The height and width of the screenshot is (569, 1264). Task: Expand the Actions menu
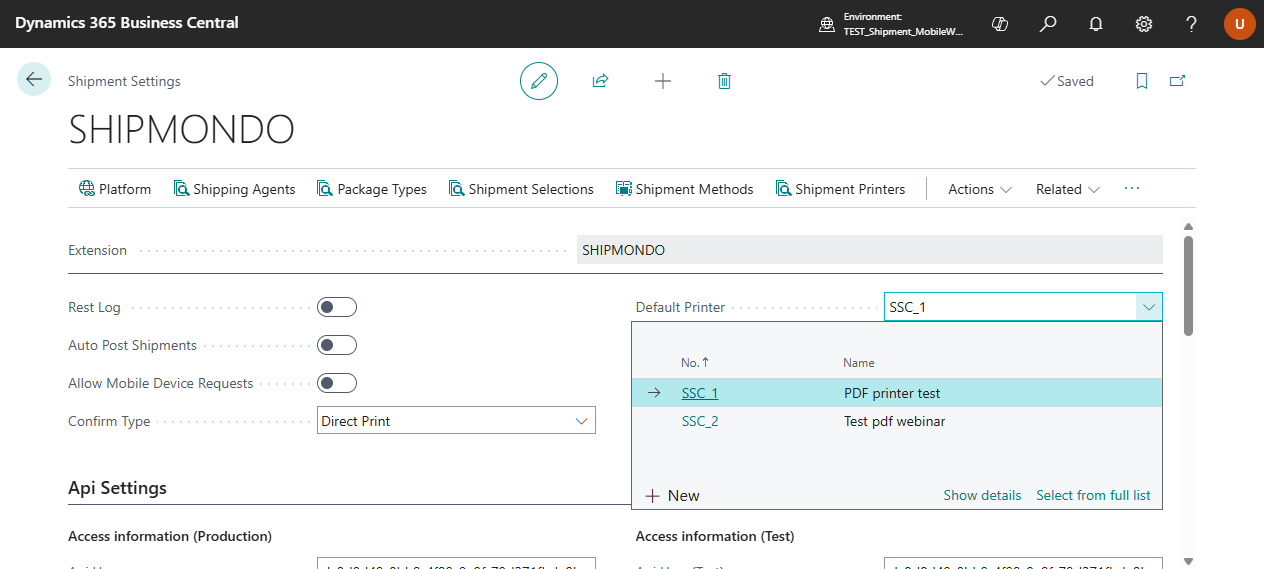[980, 189]
